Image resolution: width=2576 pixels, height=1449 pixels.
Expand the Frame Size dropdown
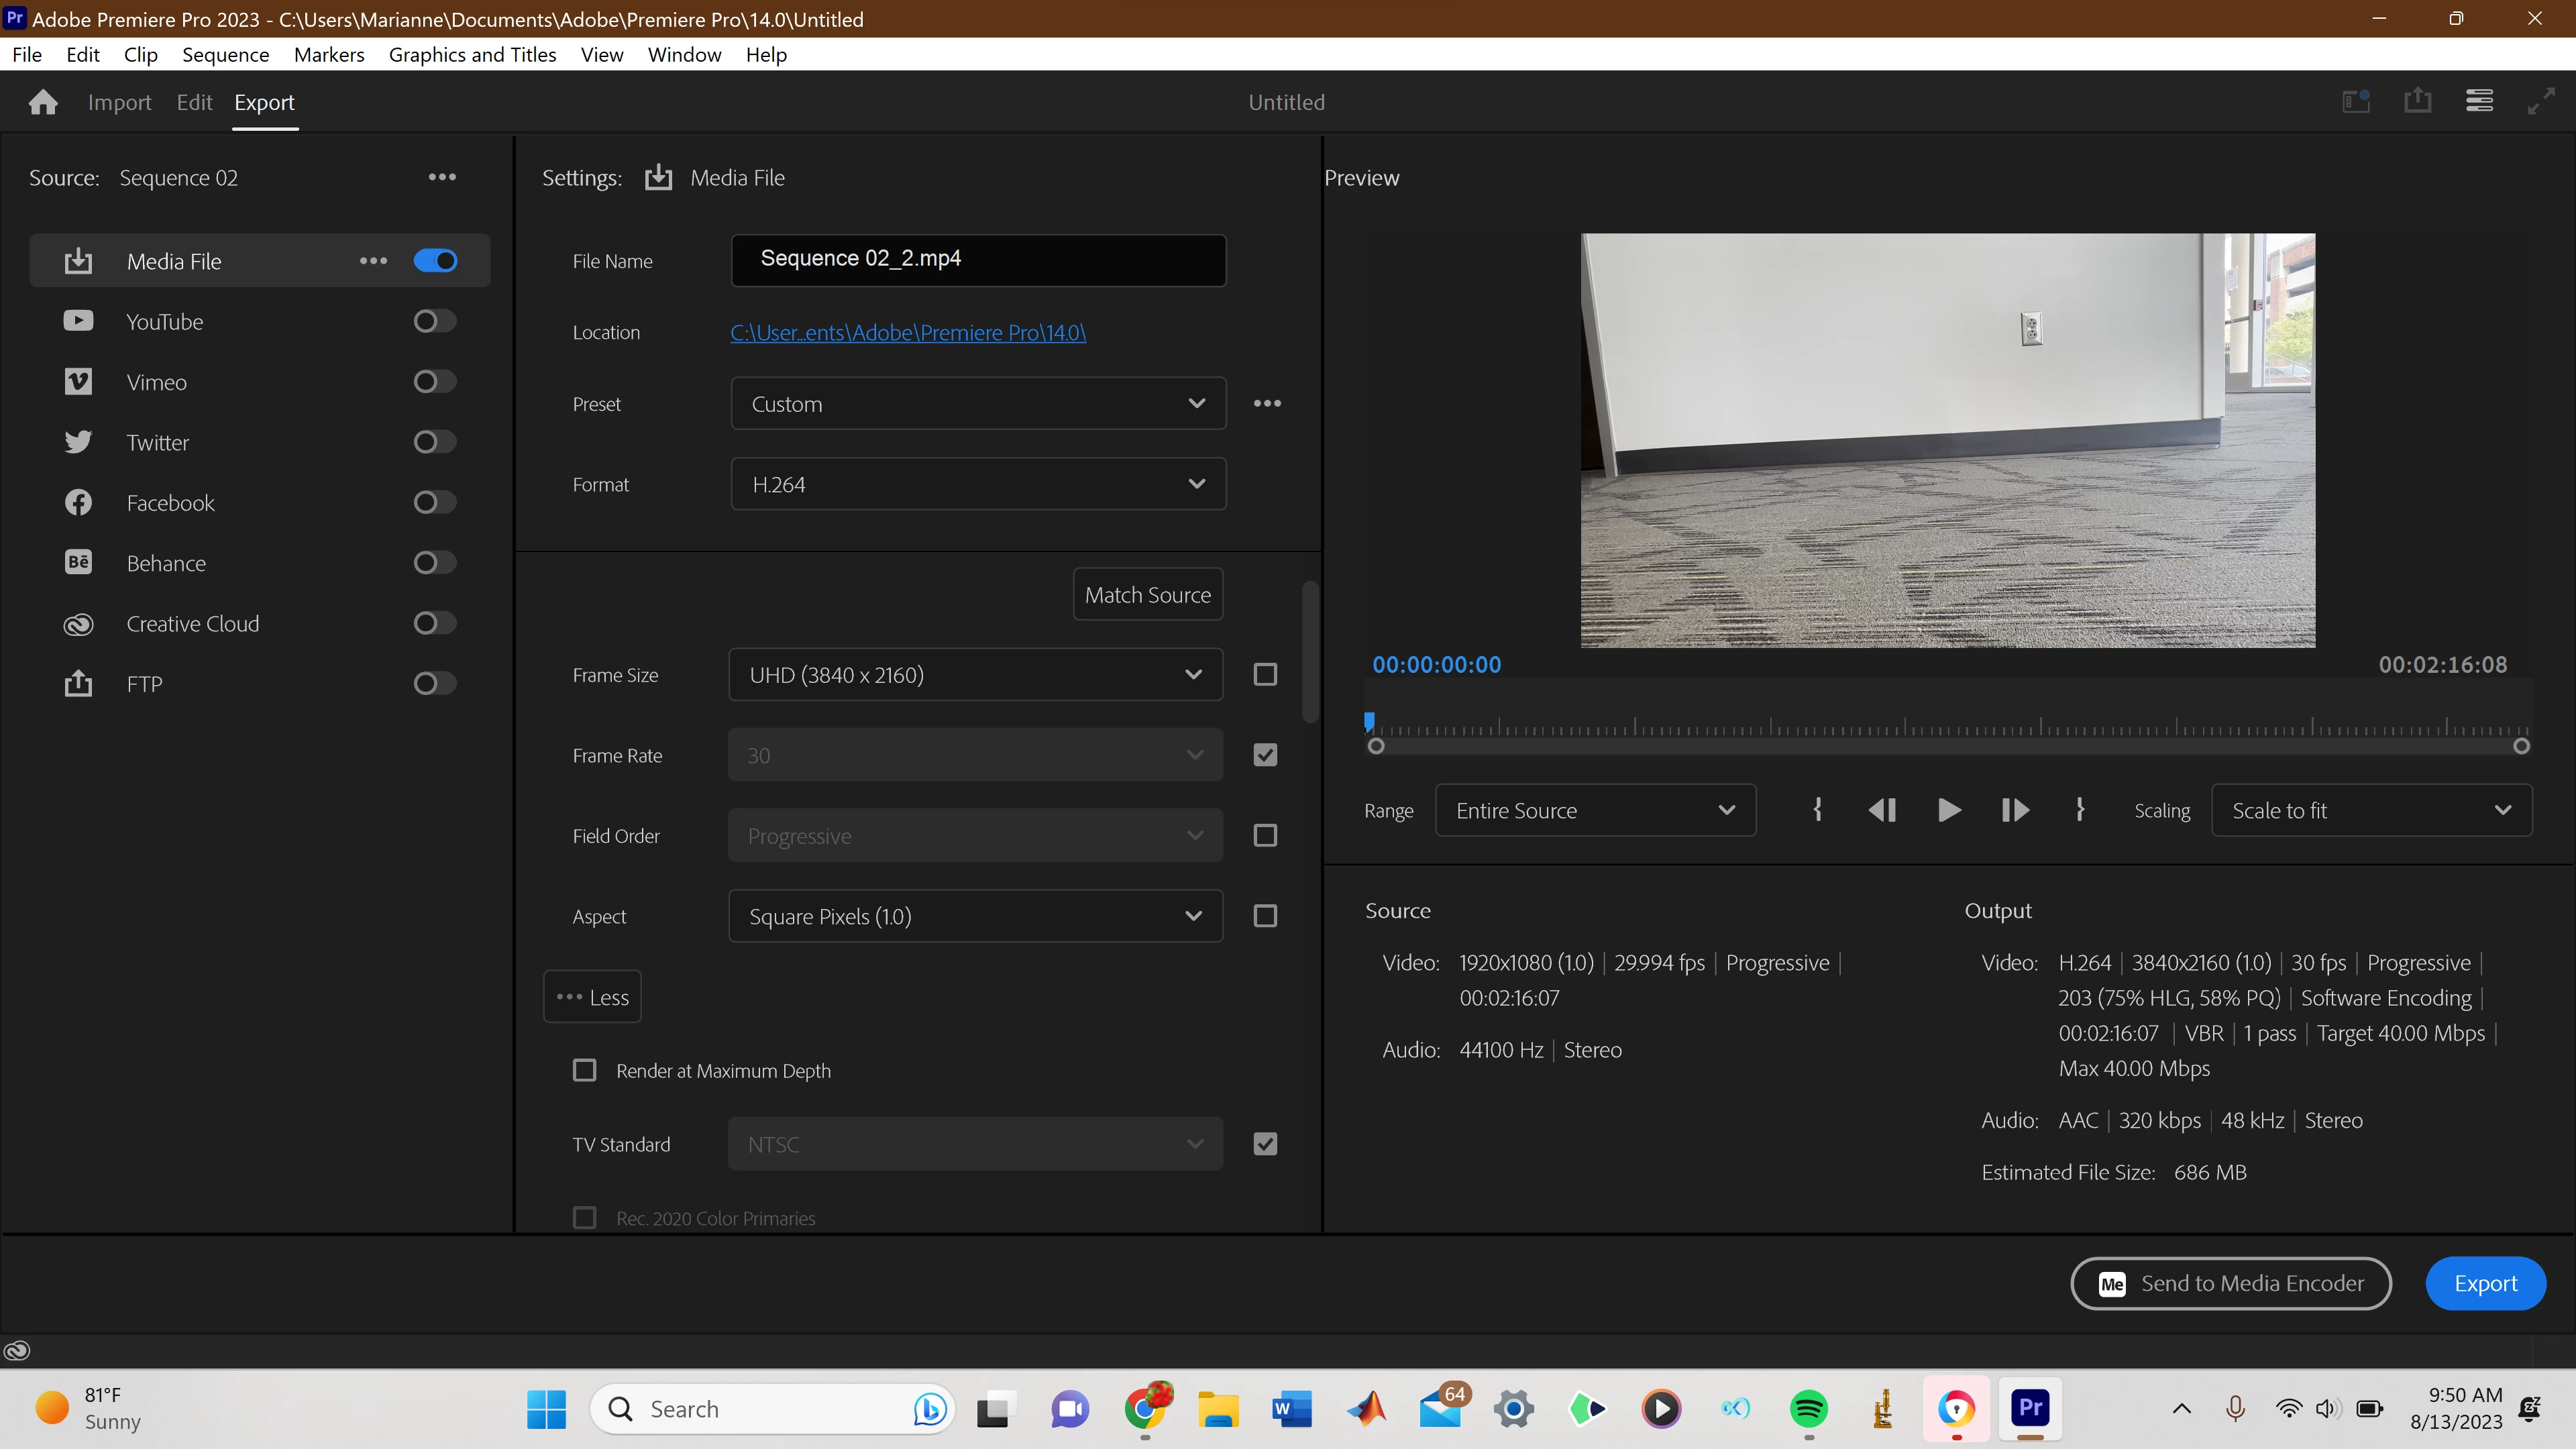(975, 675)
